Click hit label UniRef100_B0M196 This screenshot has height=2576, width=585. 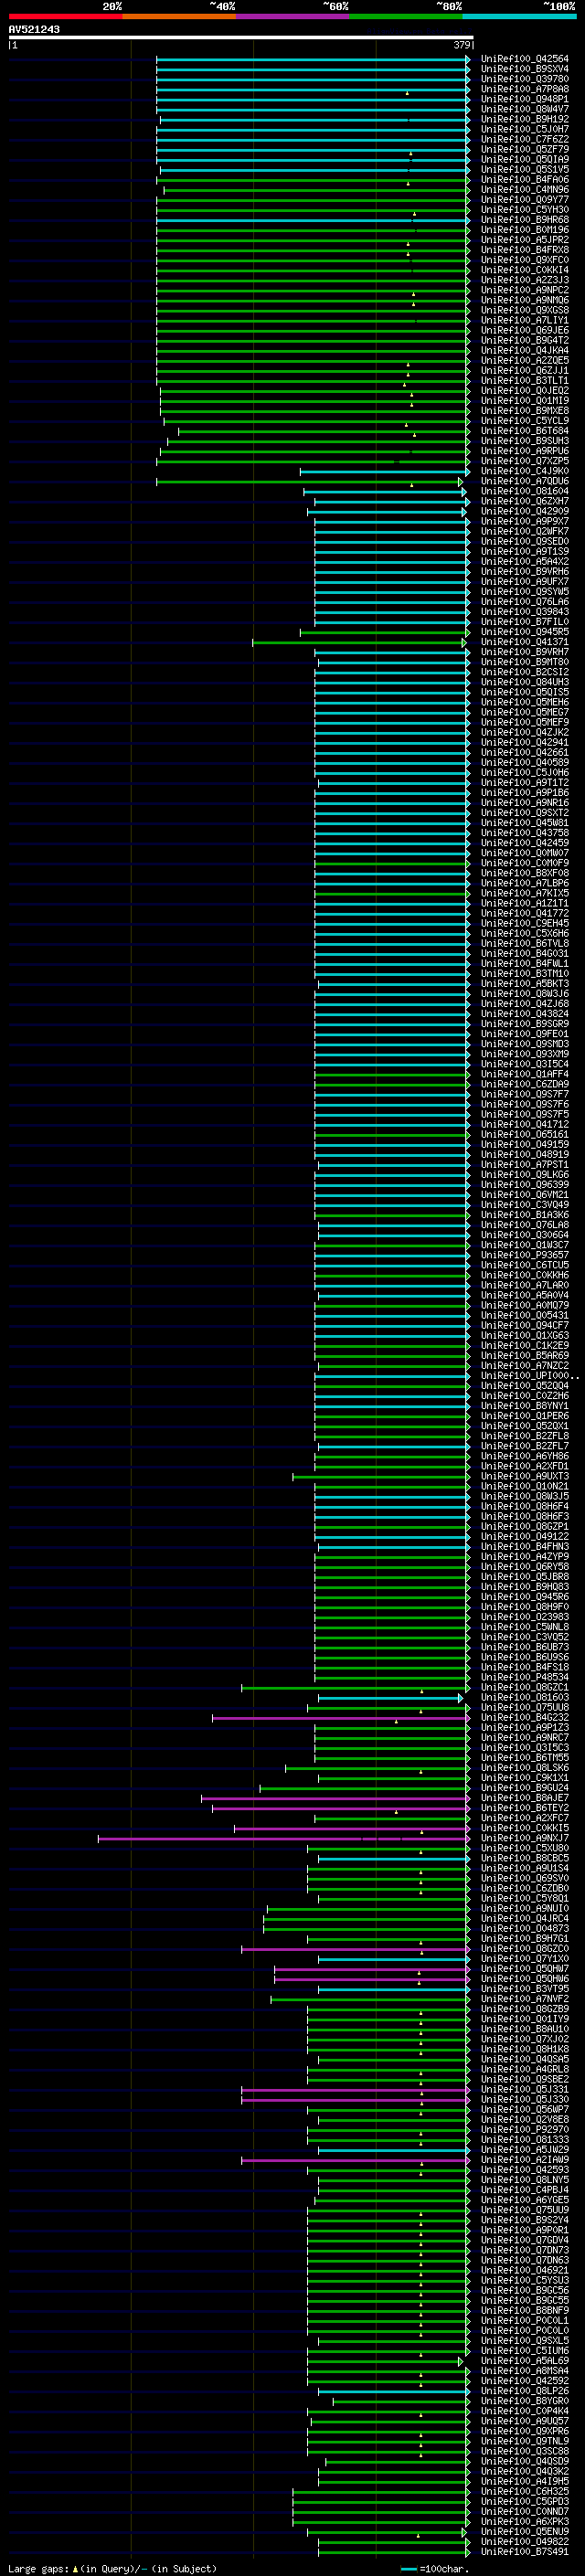(525, 230)
